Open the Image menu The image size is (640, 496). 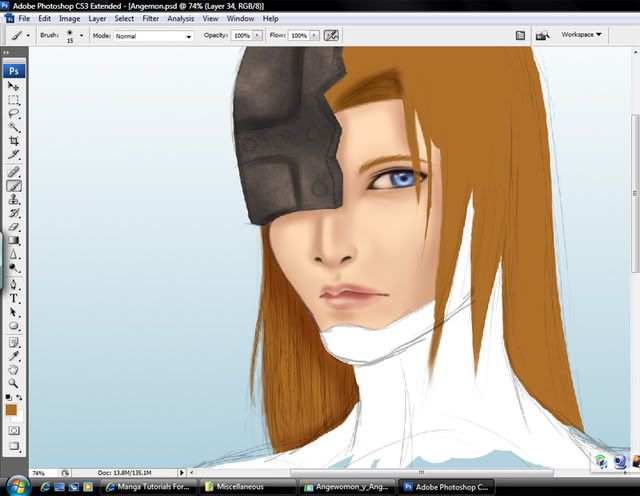69,19
